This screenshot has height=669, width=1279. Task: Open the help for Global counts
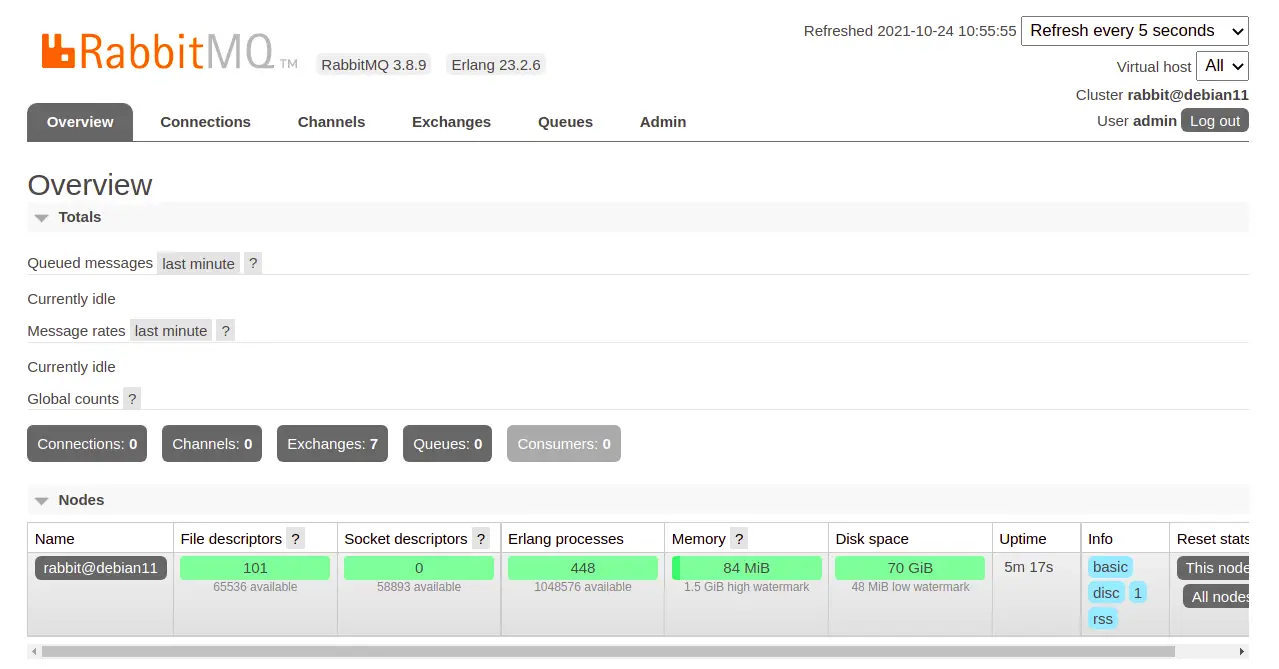[x=132, y=398]
